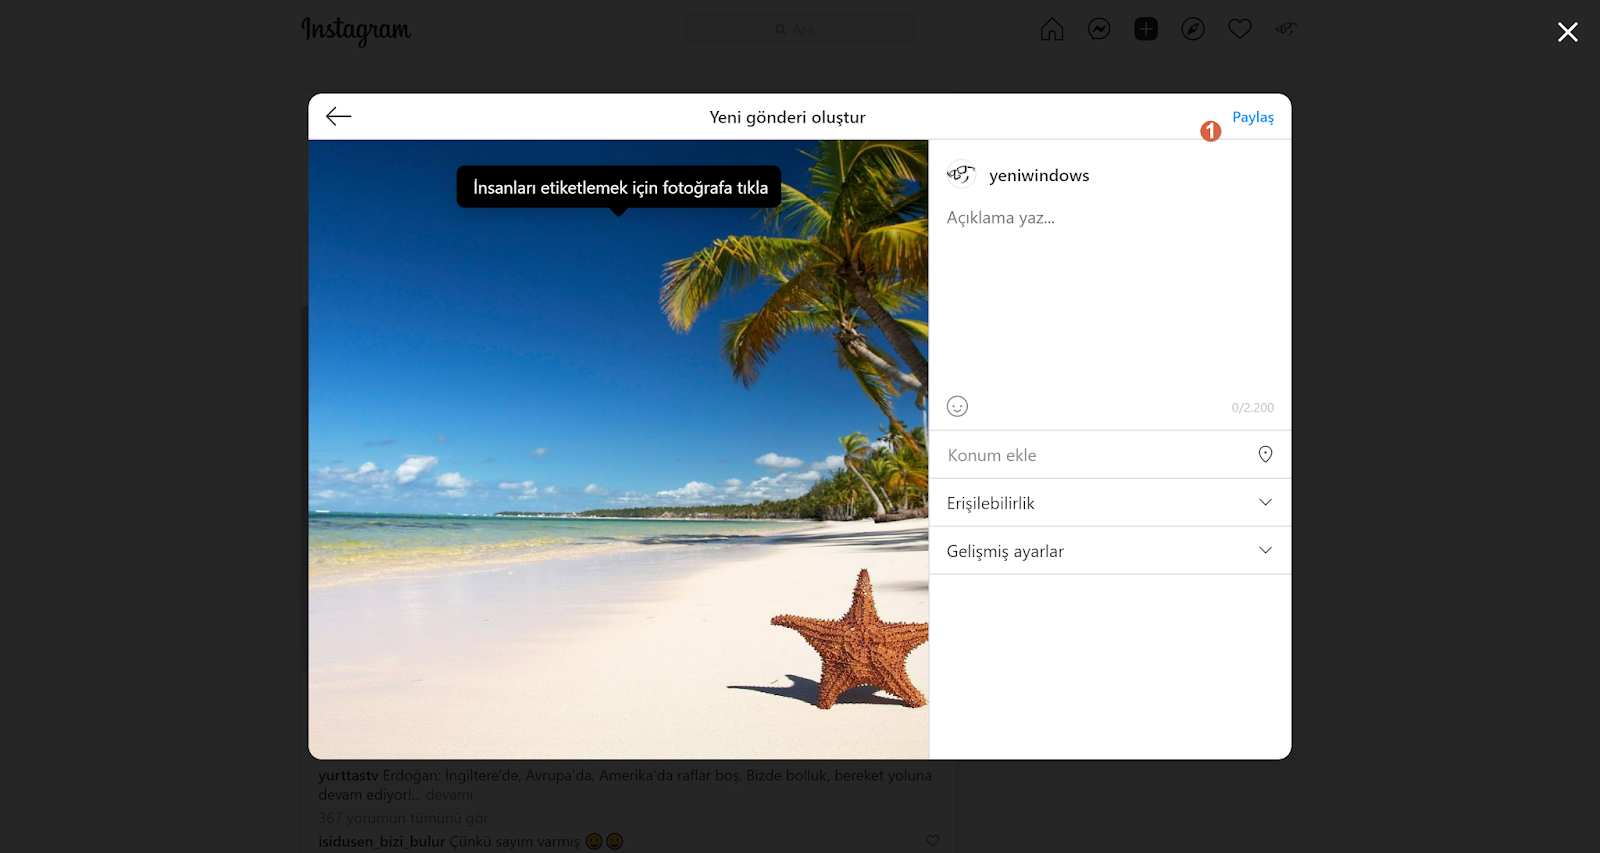Expand the Erişilebilirlik section
1600x853 pixels.
coord(1110,503)
